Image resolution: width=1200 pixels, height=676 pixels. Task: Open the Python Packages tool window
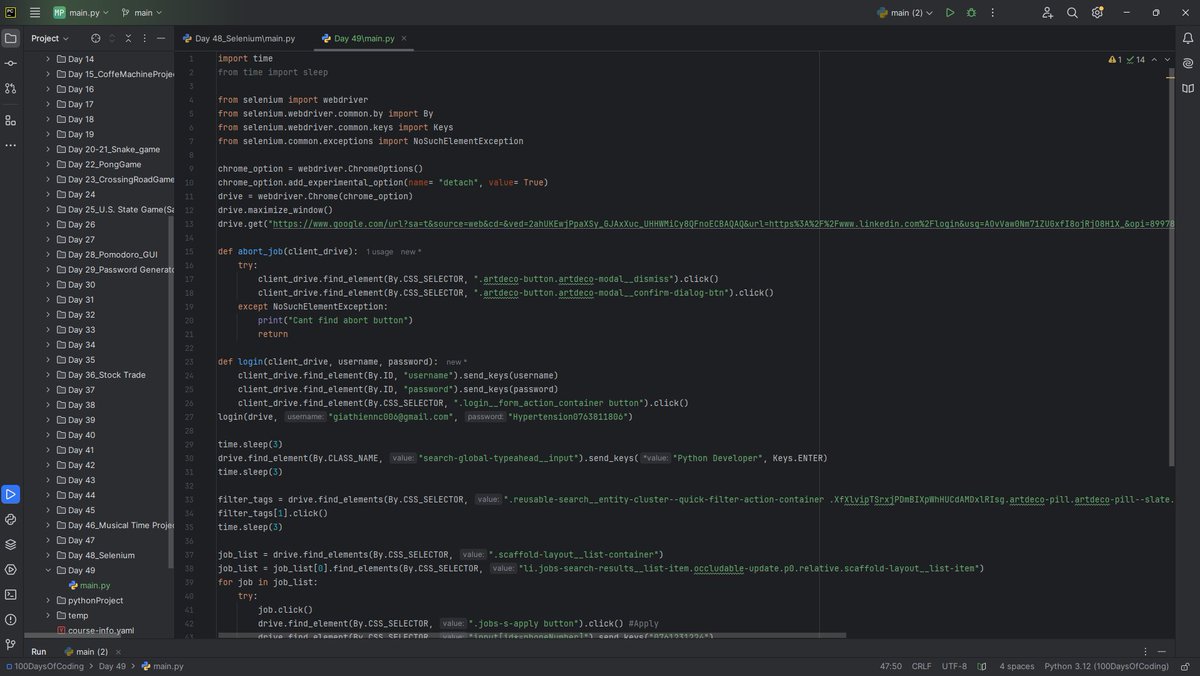coord(11,544)
